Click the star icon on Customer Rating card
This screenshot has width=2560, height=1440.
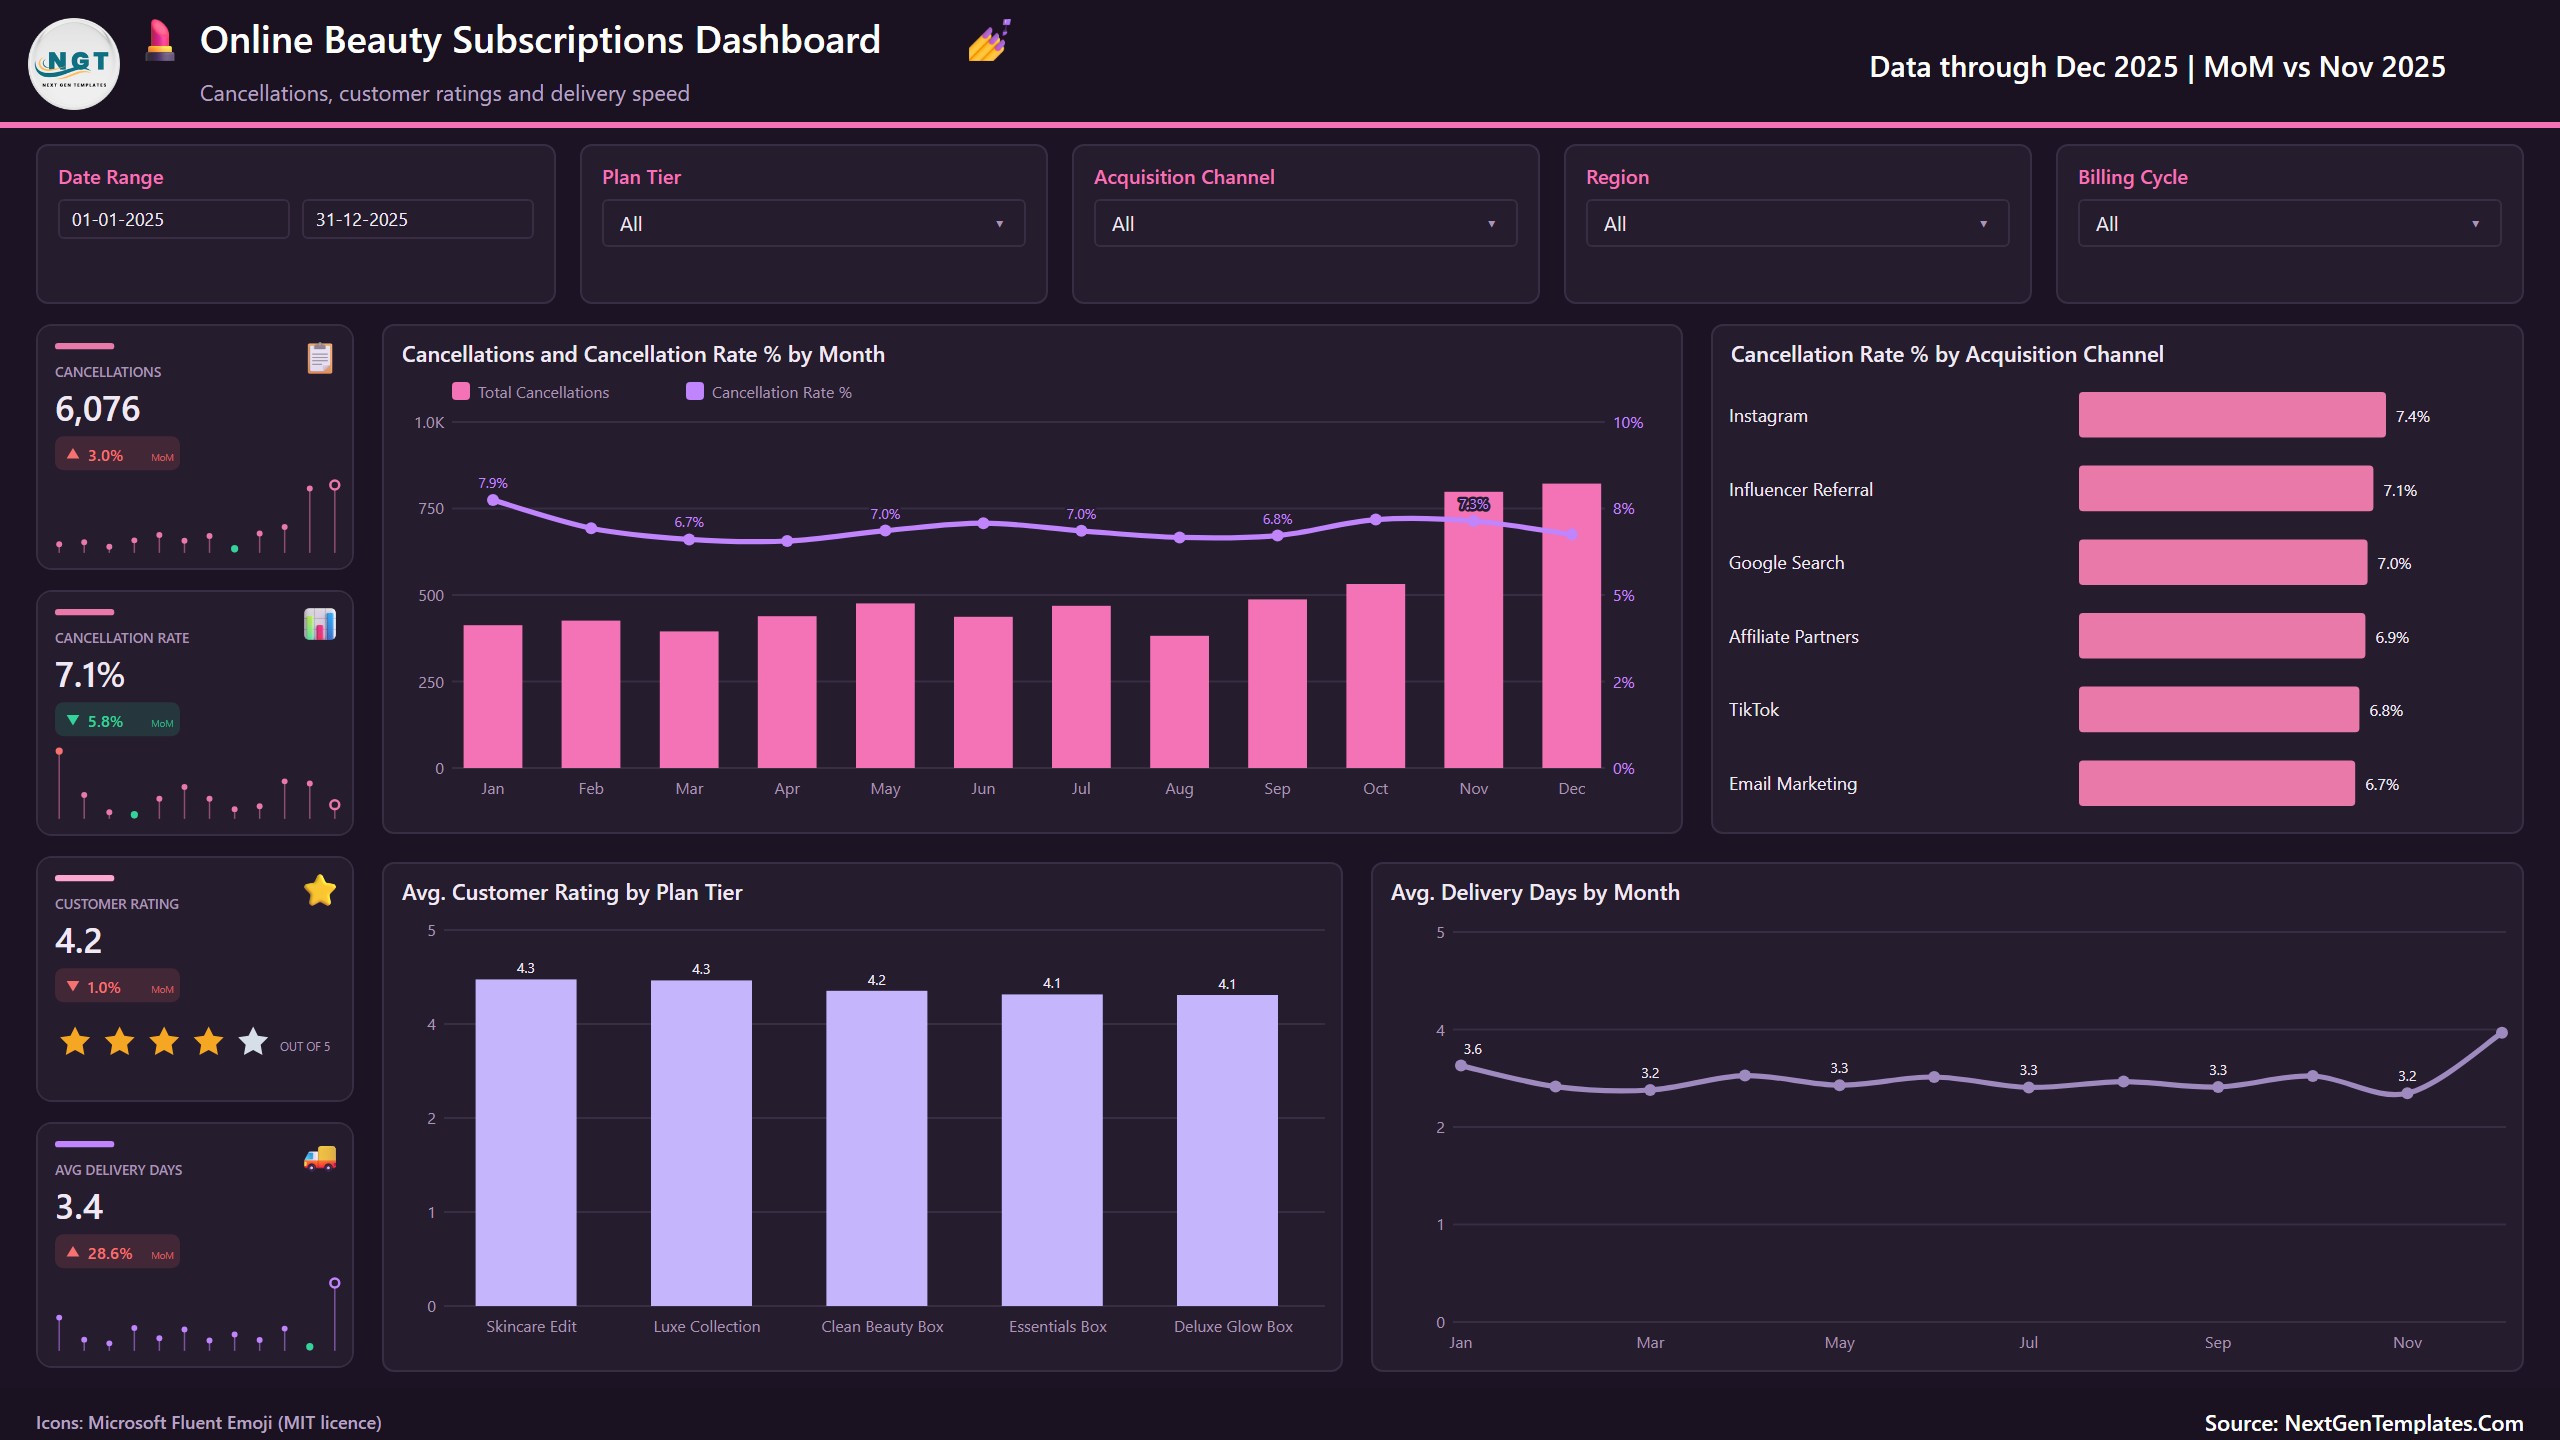click(320, 890)
